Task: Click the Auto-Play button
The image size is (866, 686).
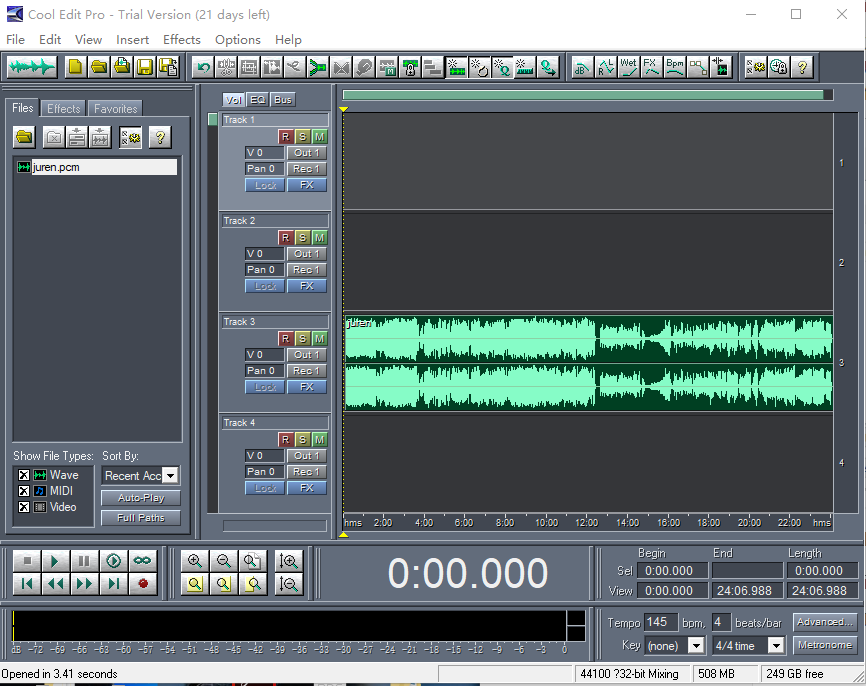Action: click(141, 498)
